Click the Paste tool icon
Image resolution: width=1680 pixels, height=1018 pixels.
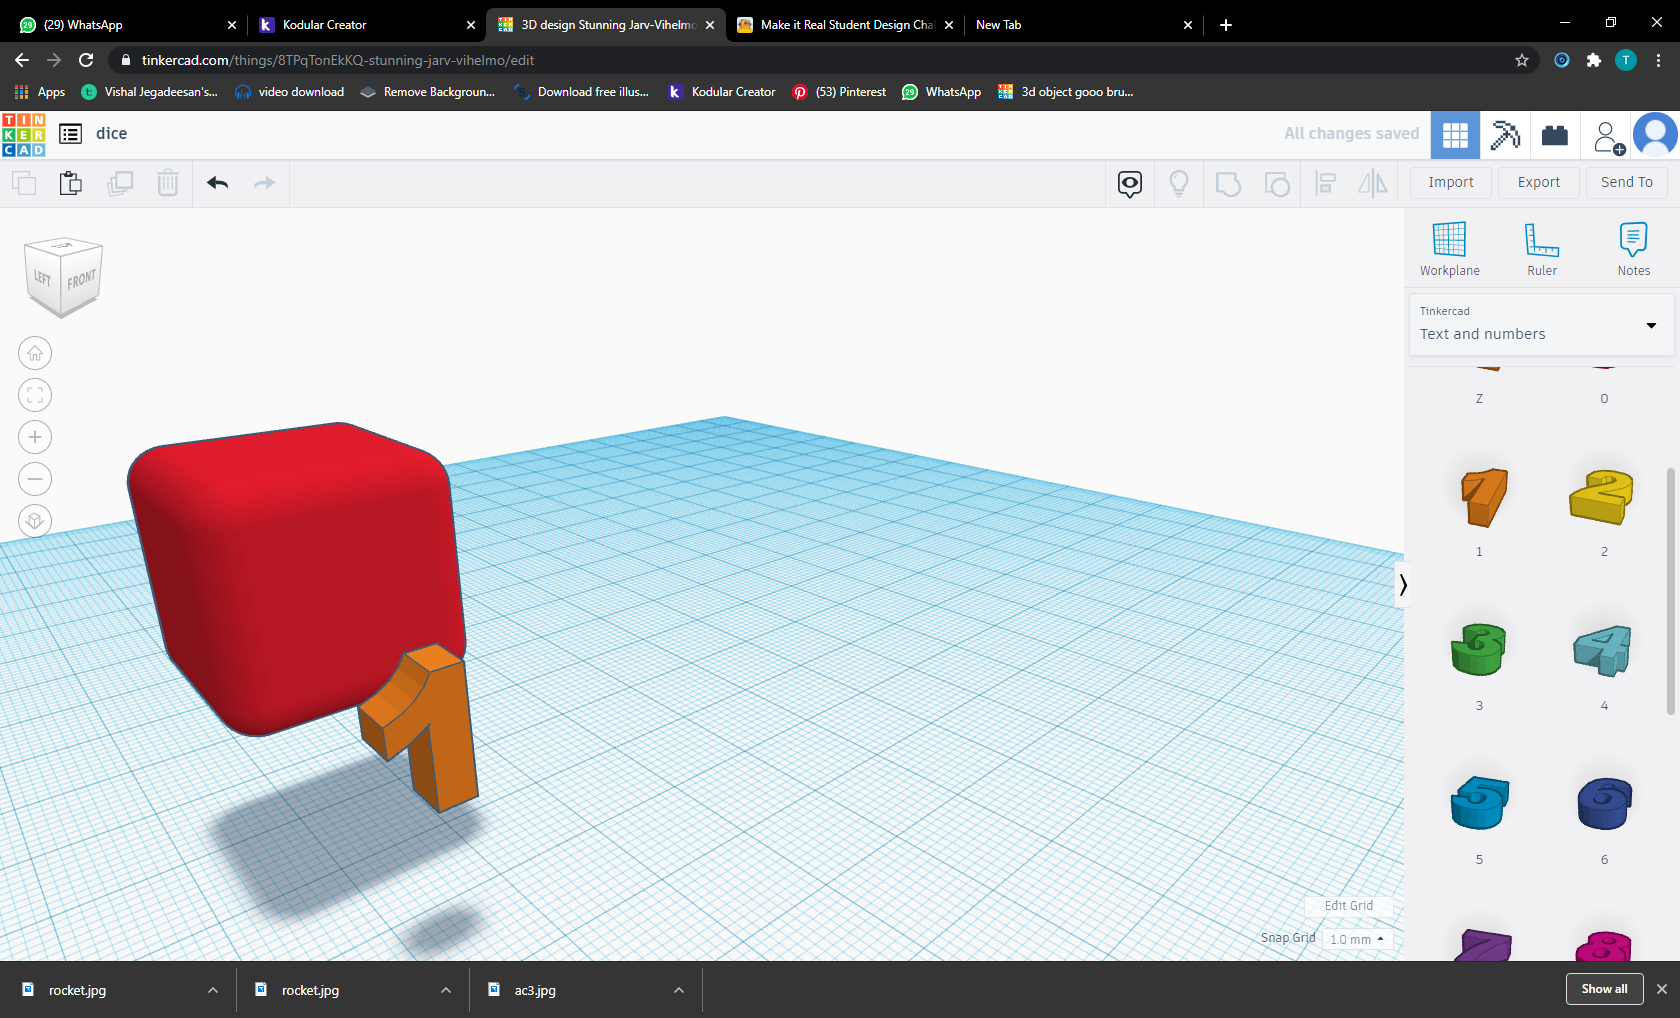(71, 183)
